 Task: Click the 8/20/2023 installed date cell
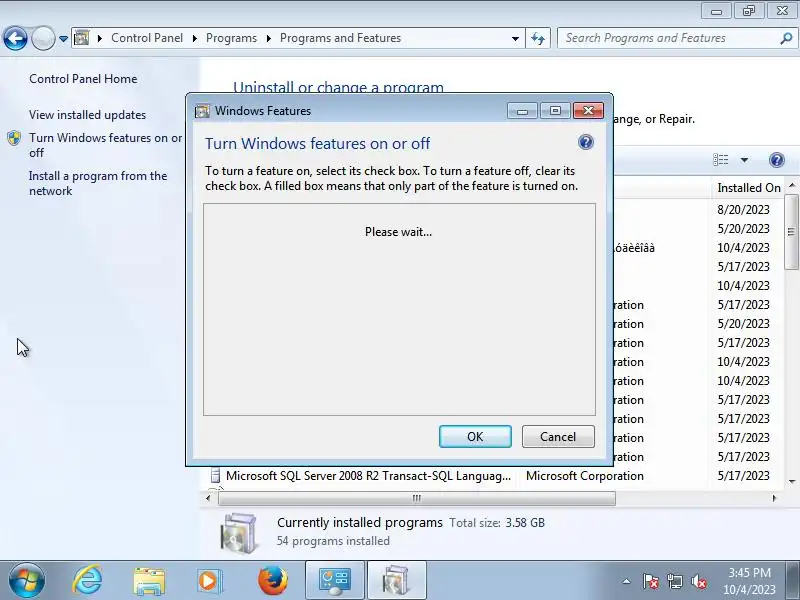point(743,210)
